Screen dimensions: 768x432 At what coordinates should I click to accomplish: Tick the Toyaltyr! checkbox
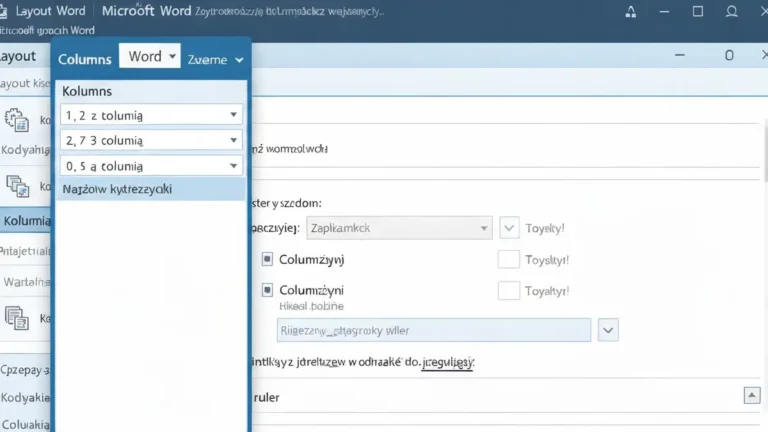508,291
